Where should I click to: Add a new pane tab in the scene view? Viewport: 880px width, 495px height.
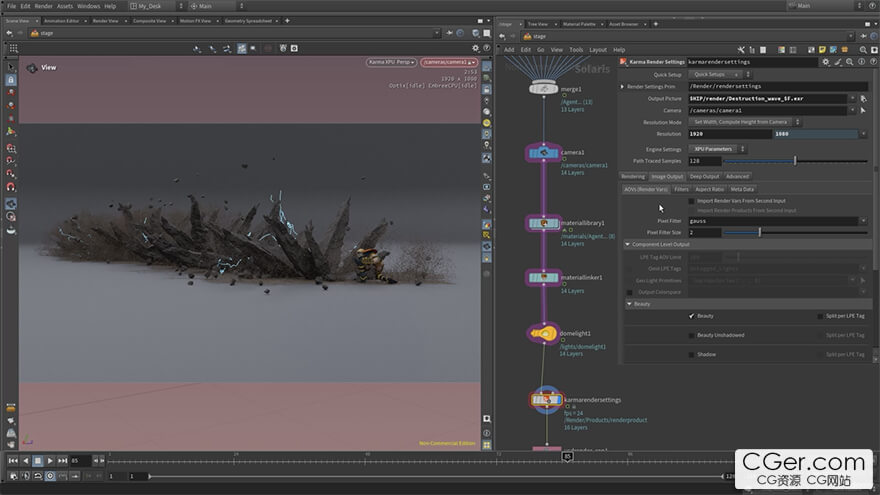coord(287,21)
